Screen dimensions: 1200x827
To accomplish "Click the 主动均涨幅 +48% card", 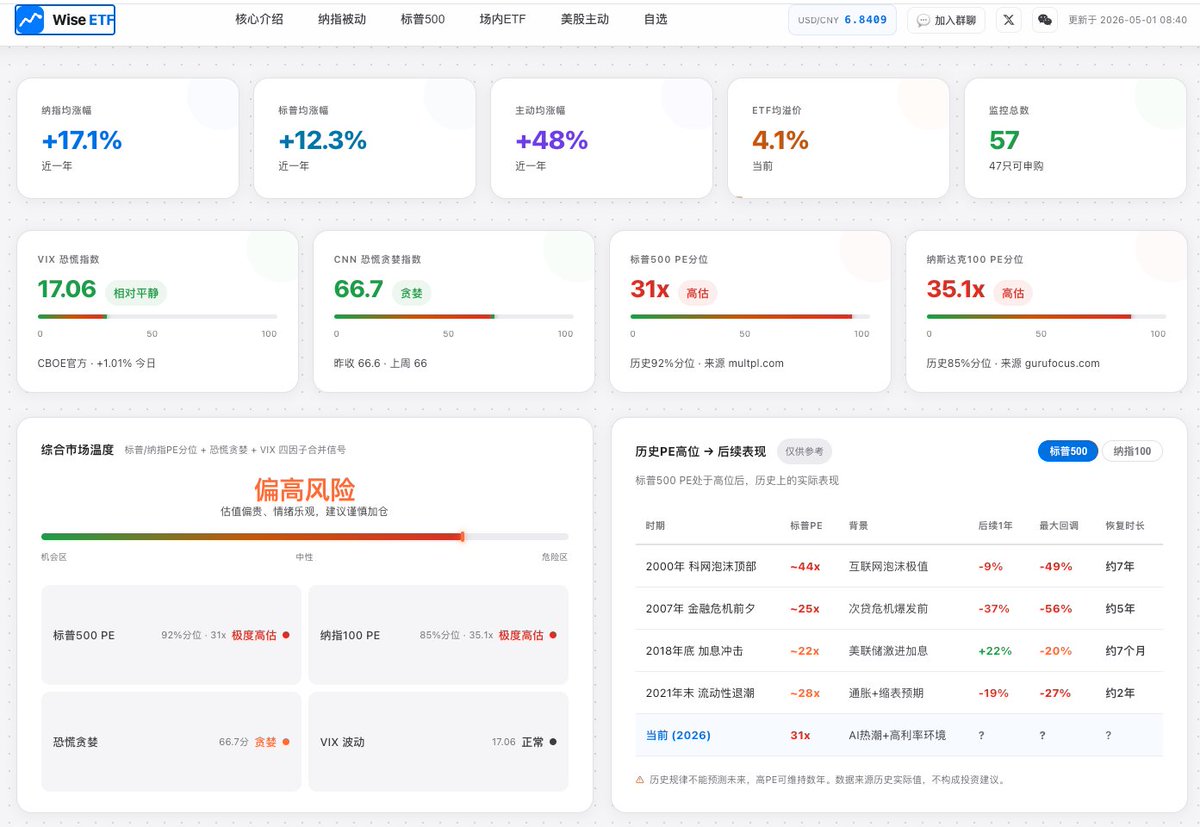I will coord(601,138).
